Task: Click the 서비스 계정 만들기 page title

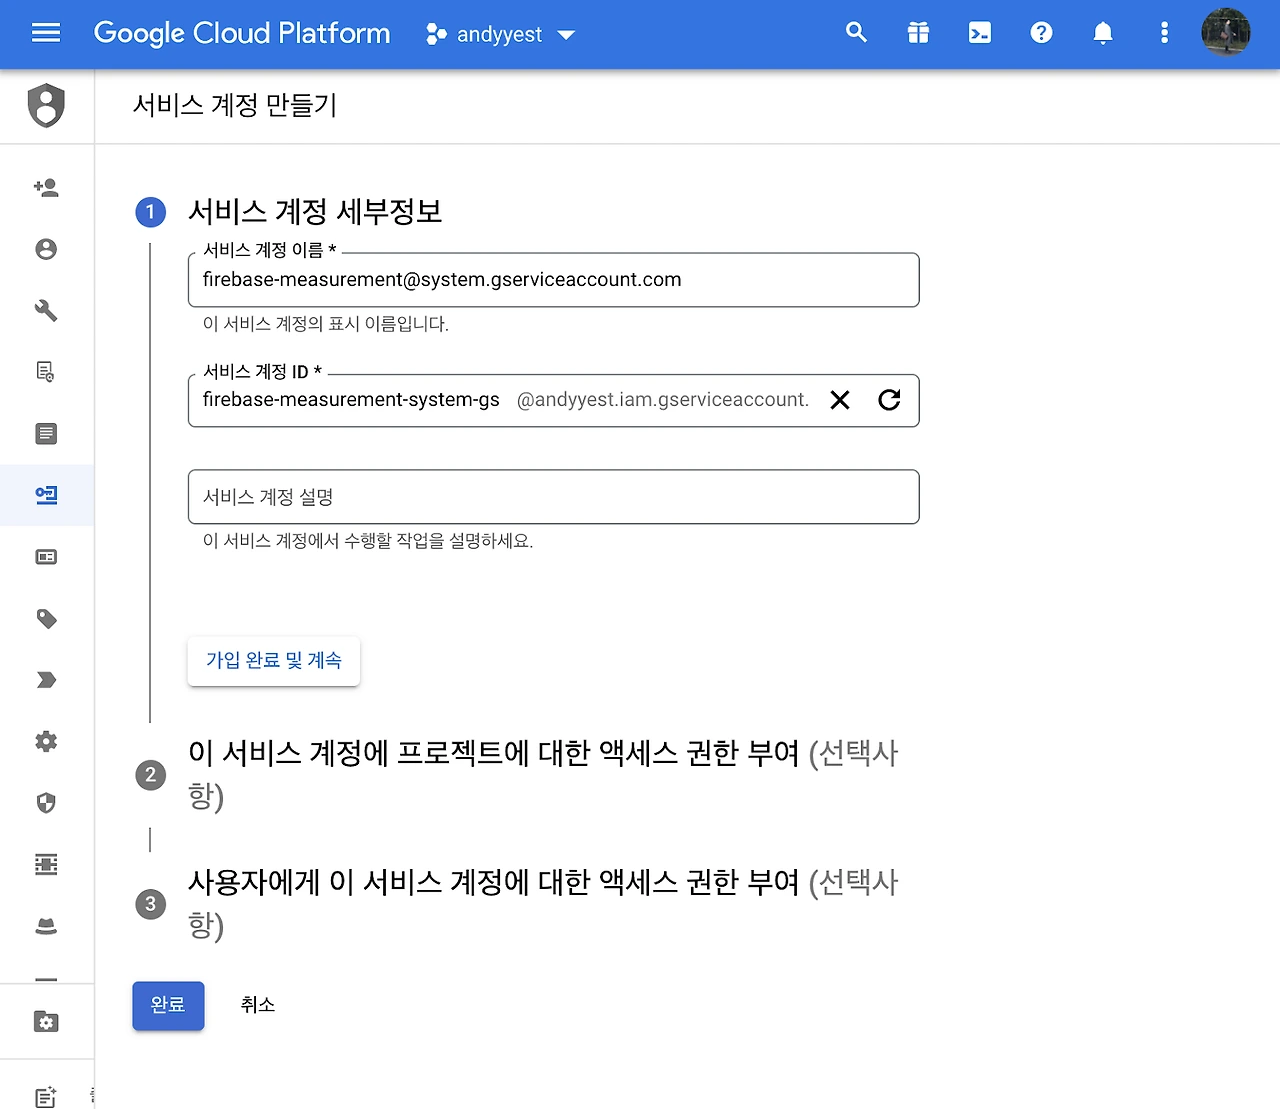Action: [235, 105]
